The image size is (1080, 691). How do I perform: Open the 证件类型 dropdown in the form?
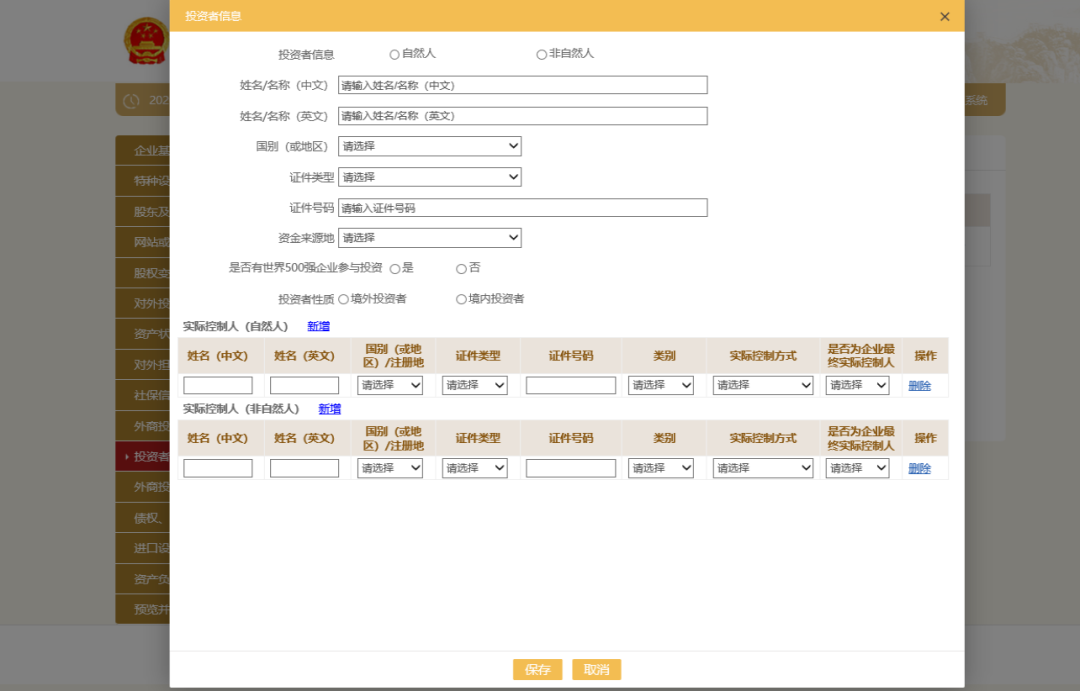point(429,176)
